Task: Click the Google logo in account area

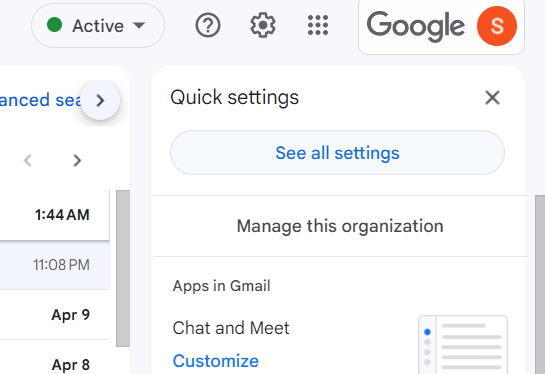Action: click(416, 26)
